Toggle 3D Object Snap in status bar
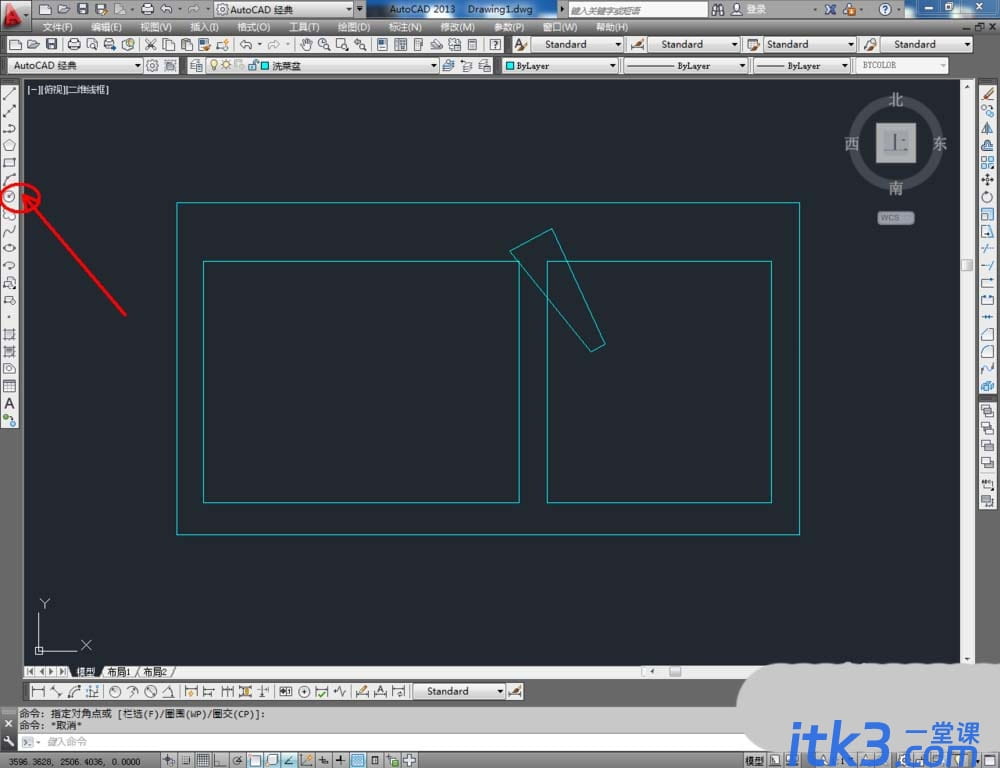The width and height of the screenshot is (1000, 768). point(272,760)
